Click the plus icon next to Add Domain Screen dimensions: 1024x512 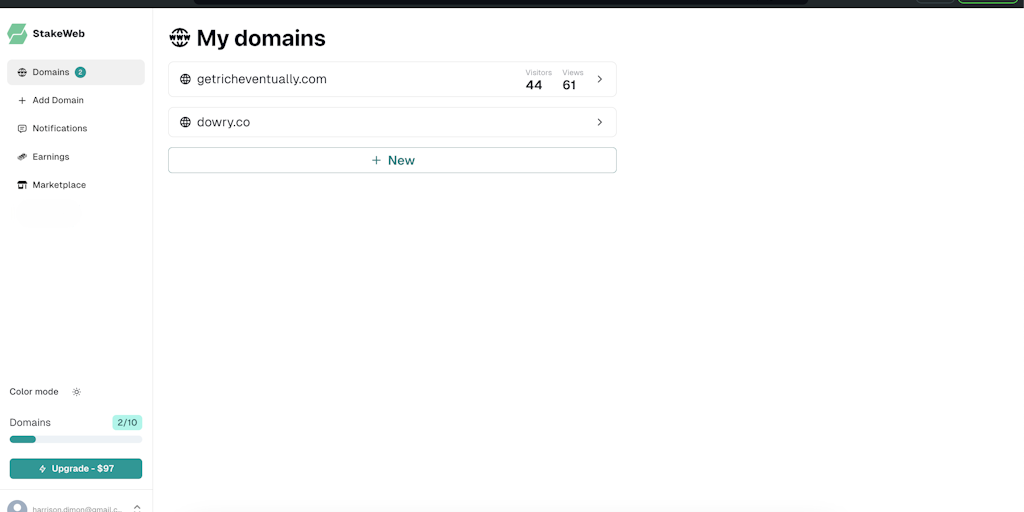point(22,101)
